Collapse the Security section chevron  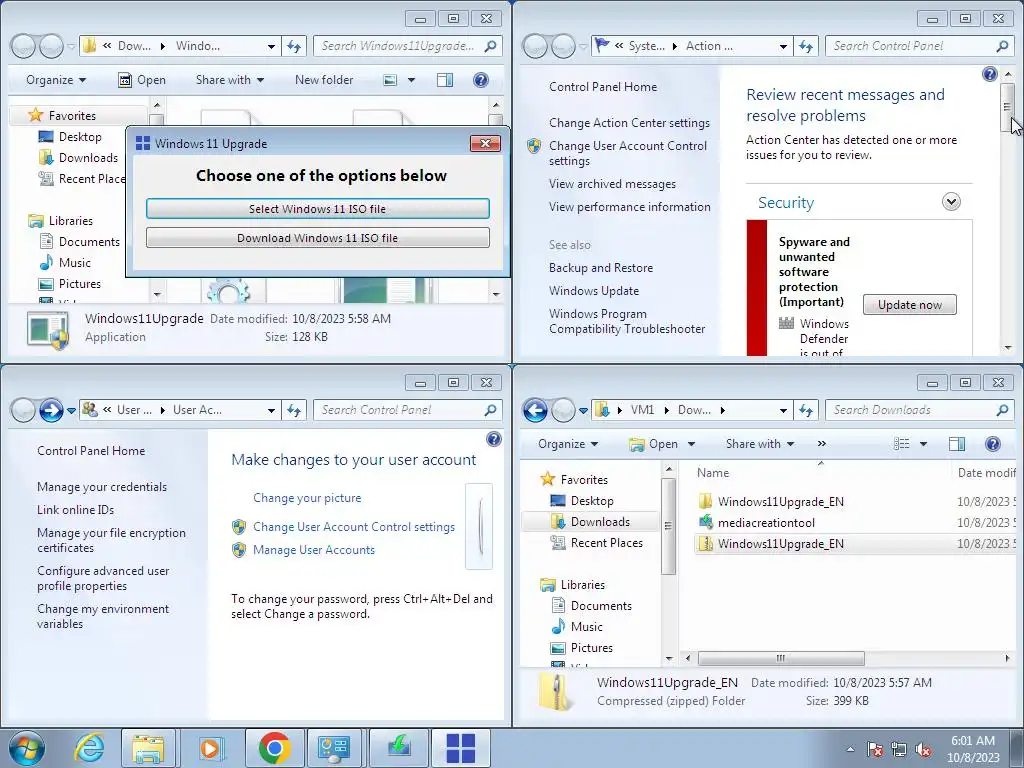pos(952,202)
